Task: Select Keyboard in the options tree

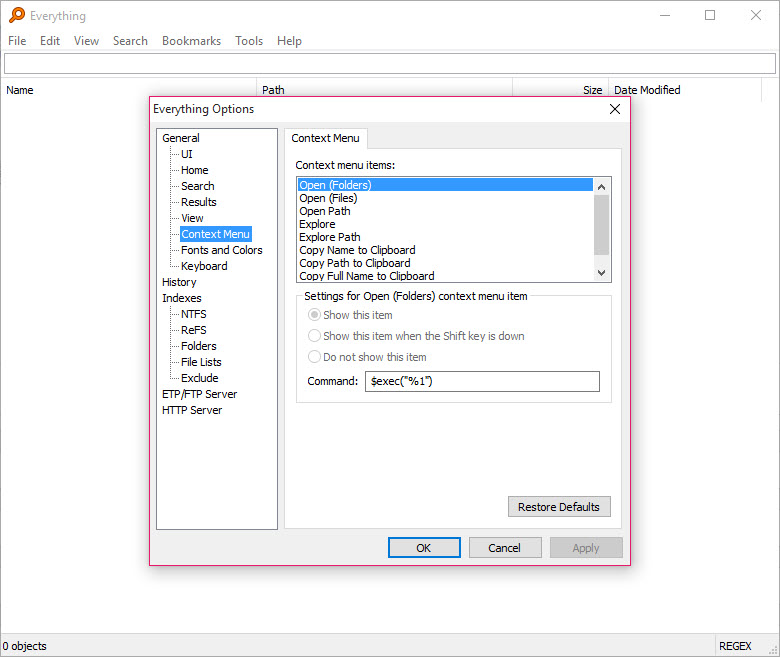Action: (x=204, y=266)
